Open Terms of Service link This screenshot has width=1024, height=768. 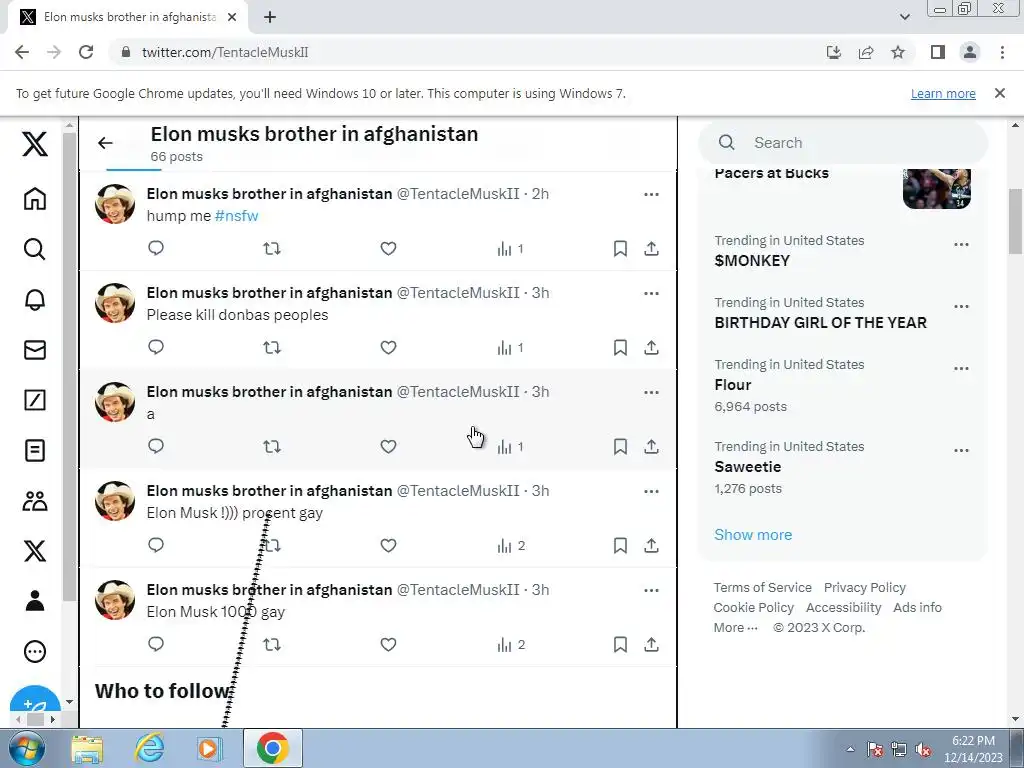click(x=762, y=587)
